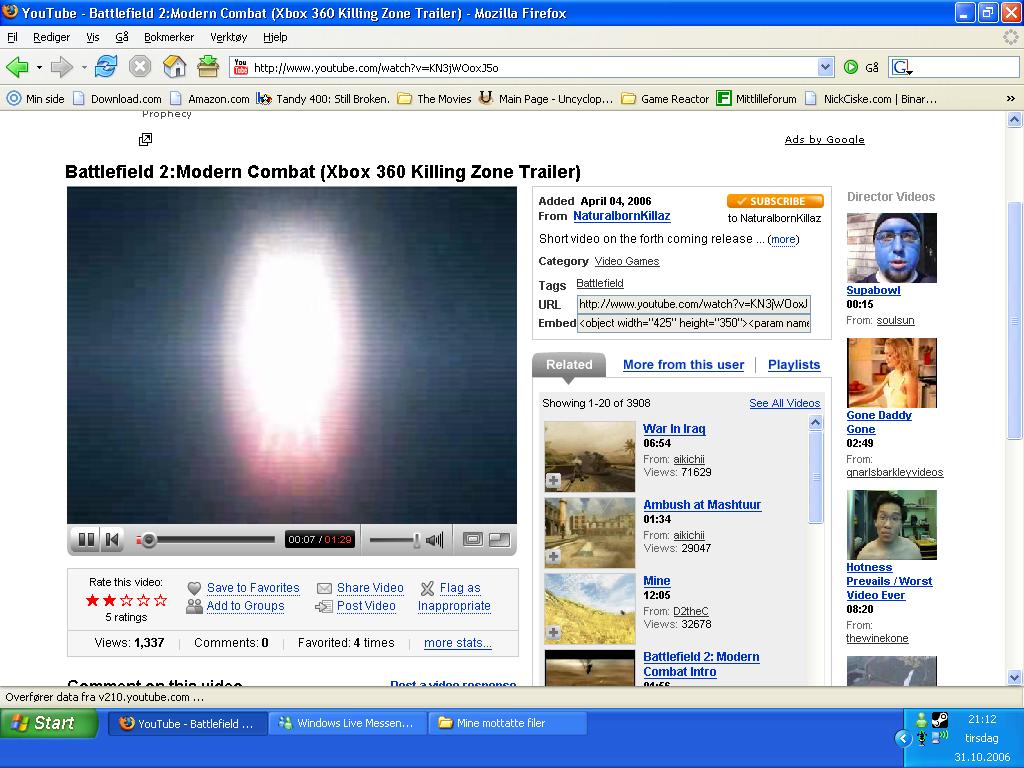Open the forward button history dropdown

coord(84,67)
